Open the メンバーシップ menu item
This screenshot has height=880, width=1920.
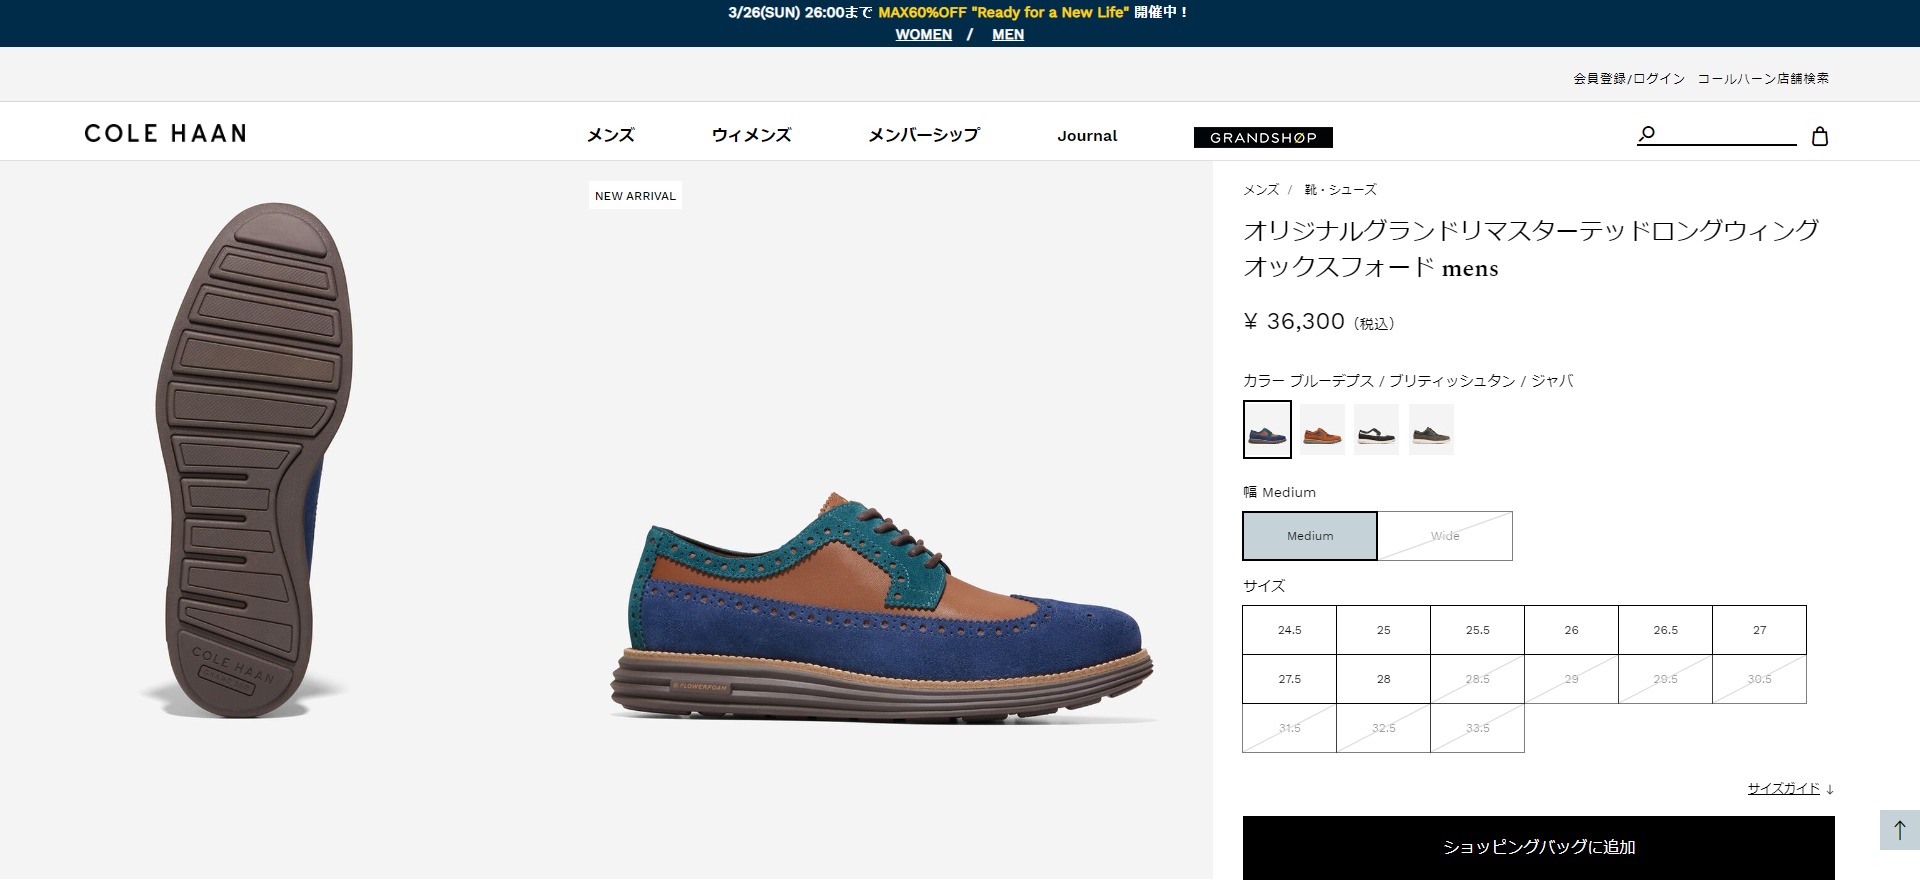(x=924, y=135)
